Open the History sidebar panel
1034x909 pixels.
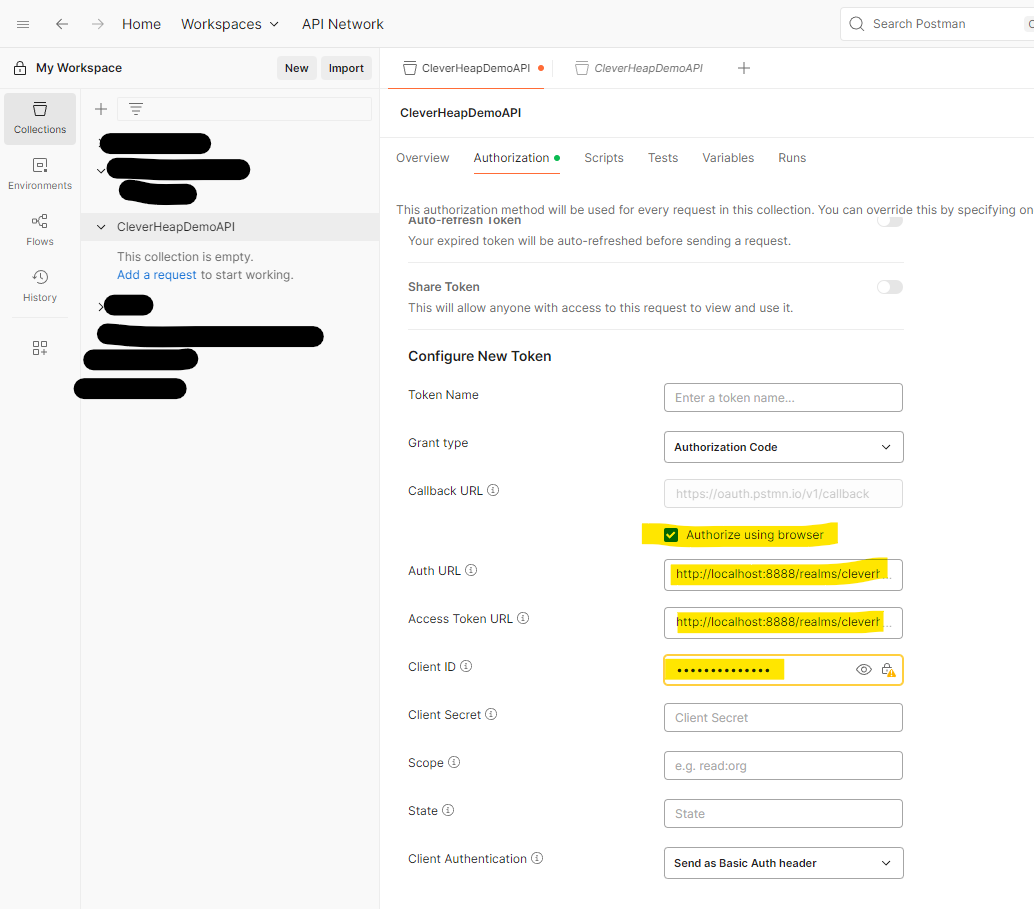tap(39, 286)
